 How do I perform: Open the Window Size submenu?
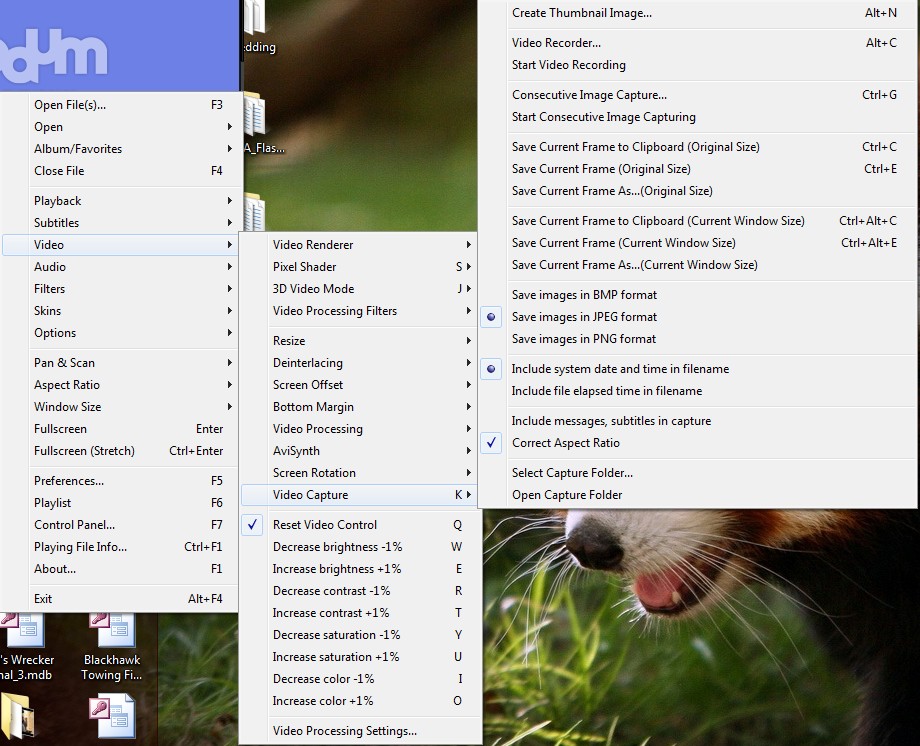pyautogui.click(x=120, y=407)
